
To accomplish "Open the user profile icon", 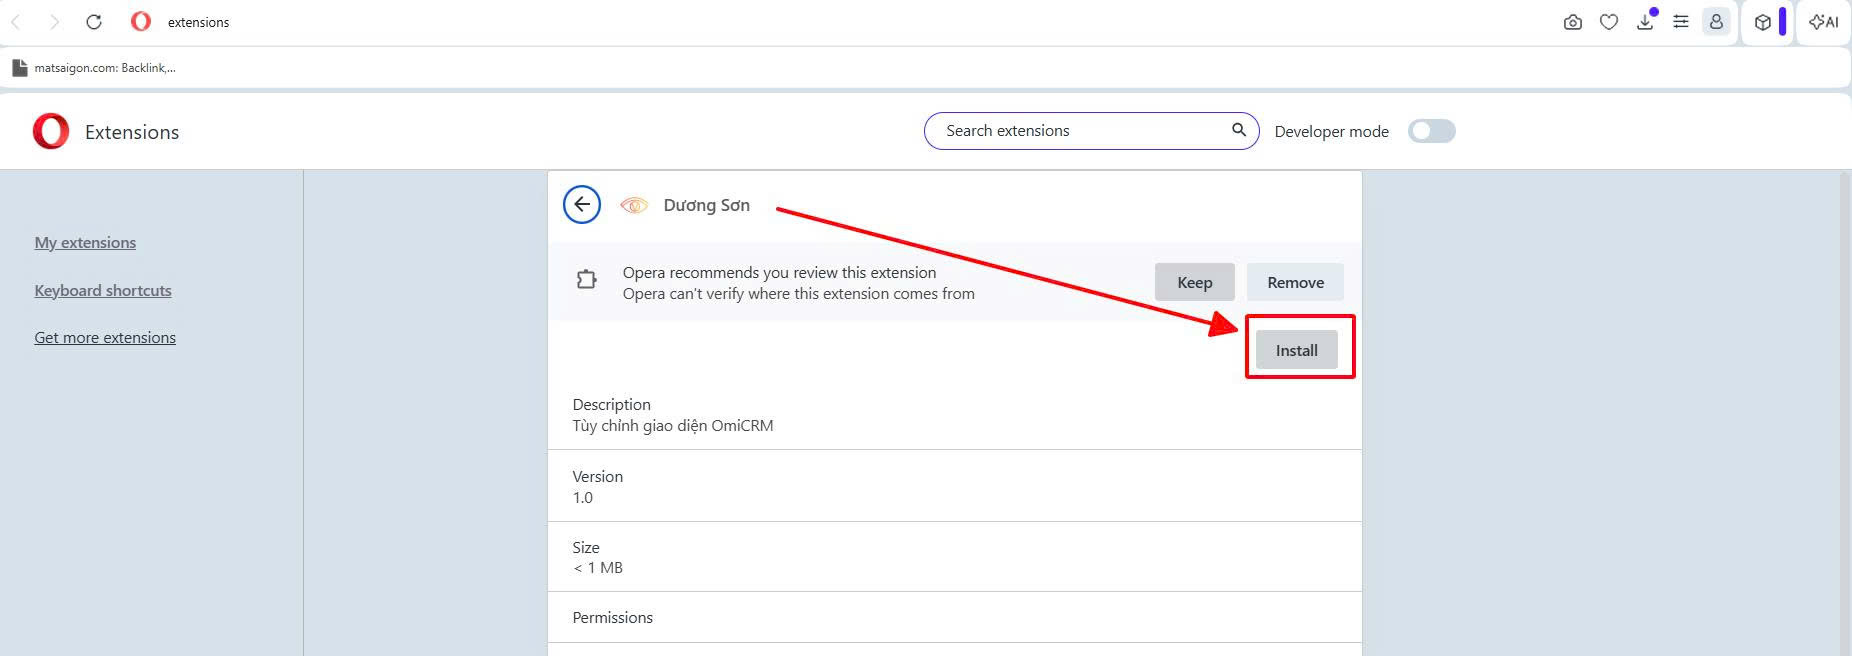I will pos(1716,21).
